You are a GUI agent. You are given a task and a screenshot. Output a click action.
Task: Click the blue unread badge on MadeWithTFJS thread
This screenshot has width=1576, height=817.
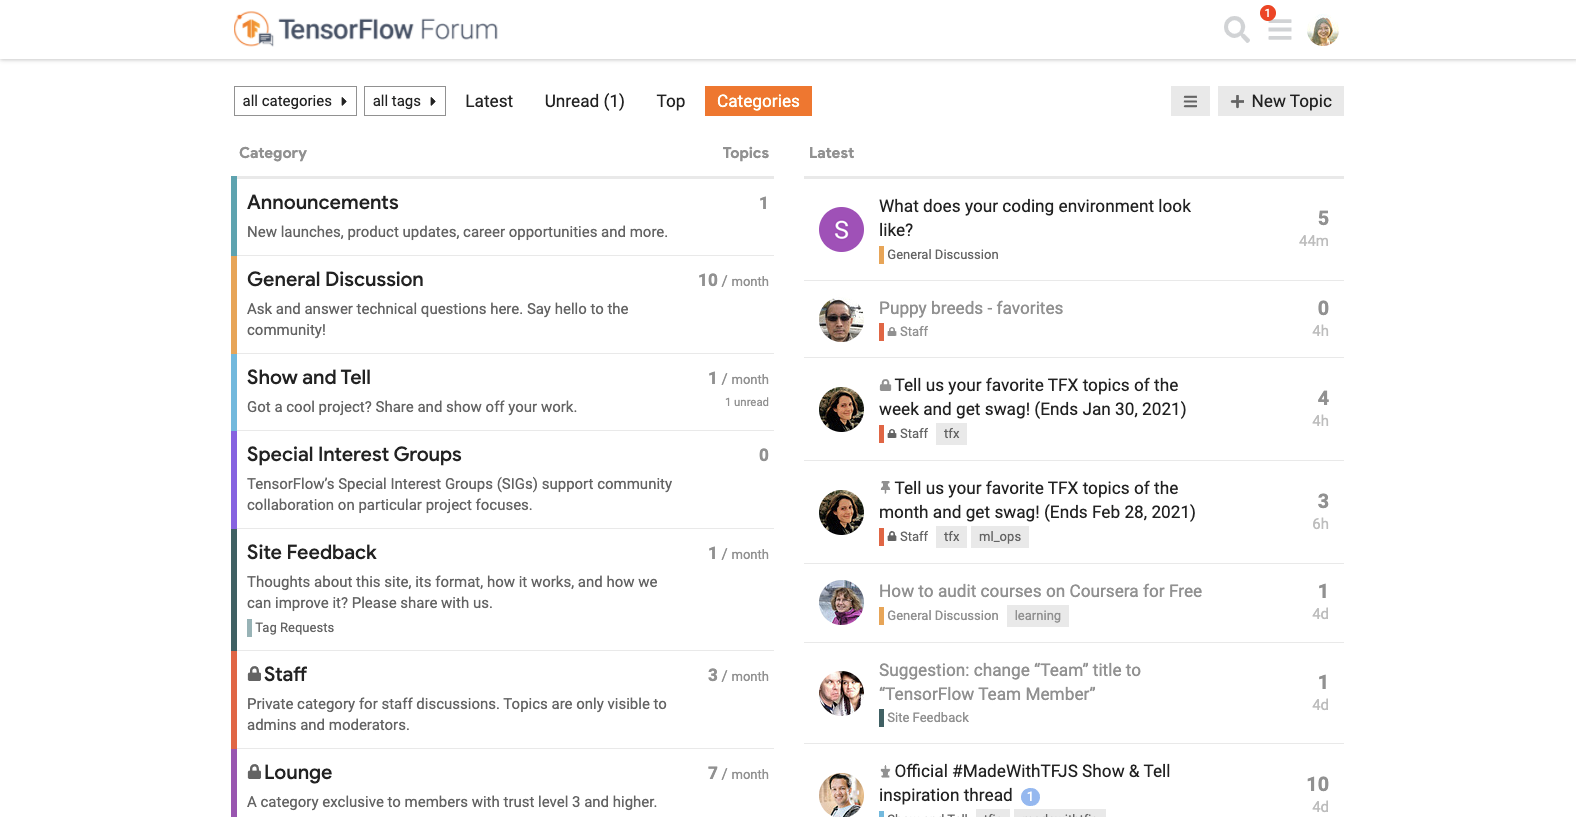pyautogui.click(x=1031, y=796)
